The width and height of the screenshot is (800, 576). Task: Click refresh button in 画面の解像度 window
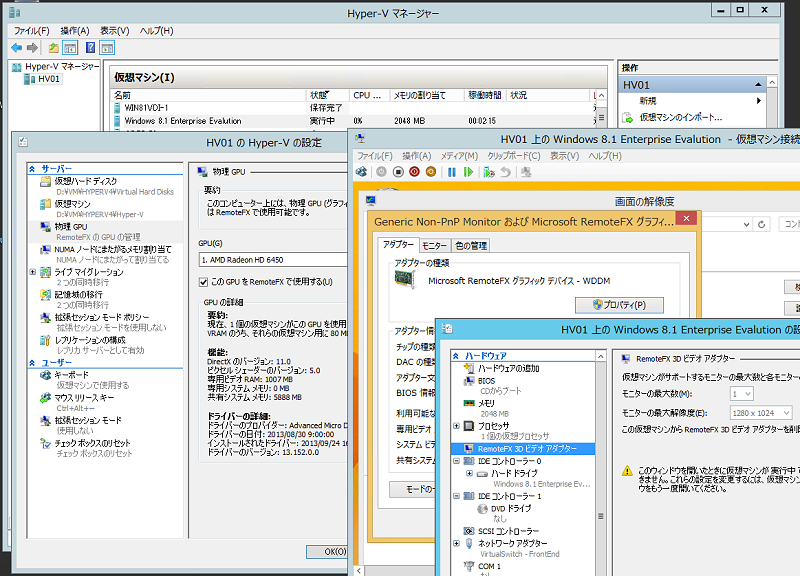[x=762, y=224]
